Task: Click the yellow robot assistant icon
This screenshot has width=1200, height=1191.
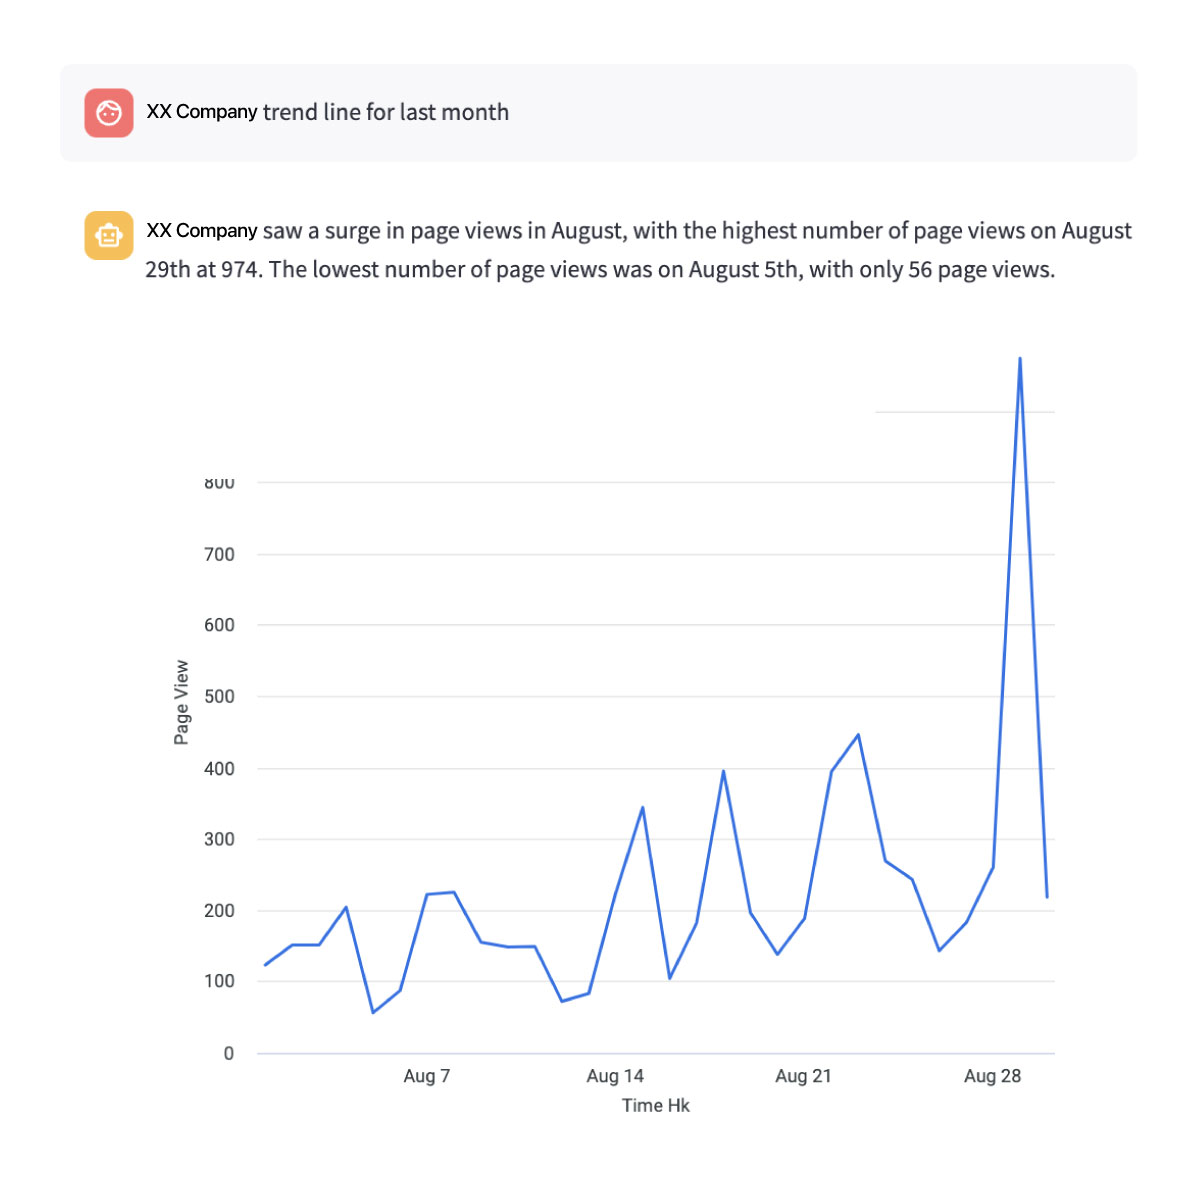Action: [109, 235]
